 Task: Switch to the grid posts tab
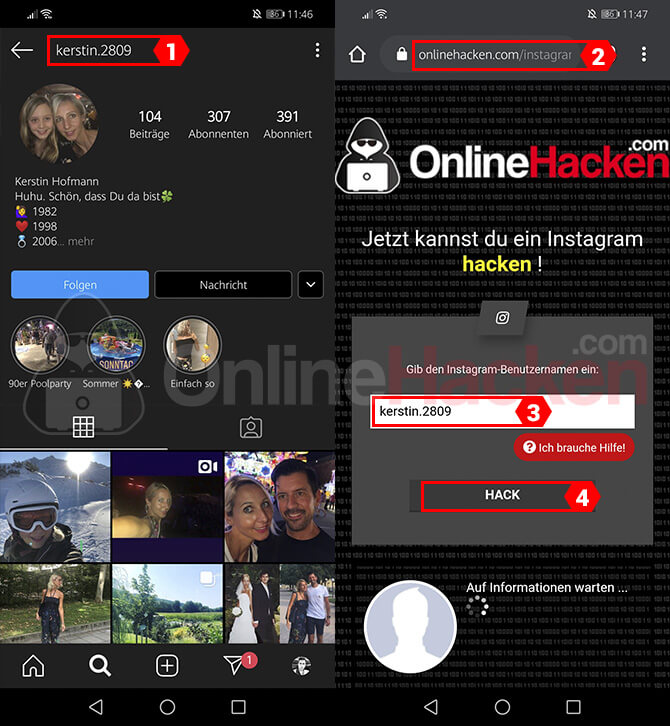point(83,427)
